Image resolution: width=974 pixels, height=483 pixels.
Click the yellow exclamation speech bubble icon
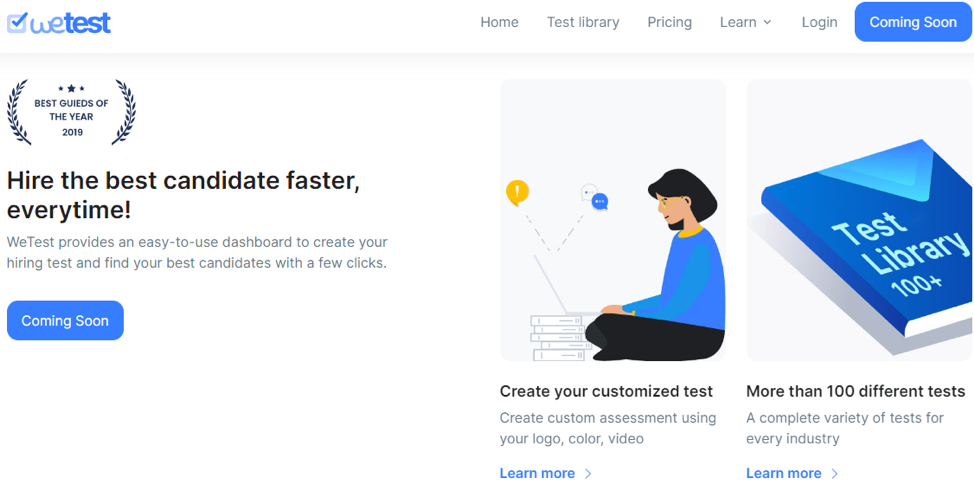pos(517,191)
